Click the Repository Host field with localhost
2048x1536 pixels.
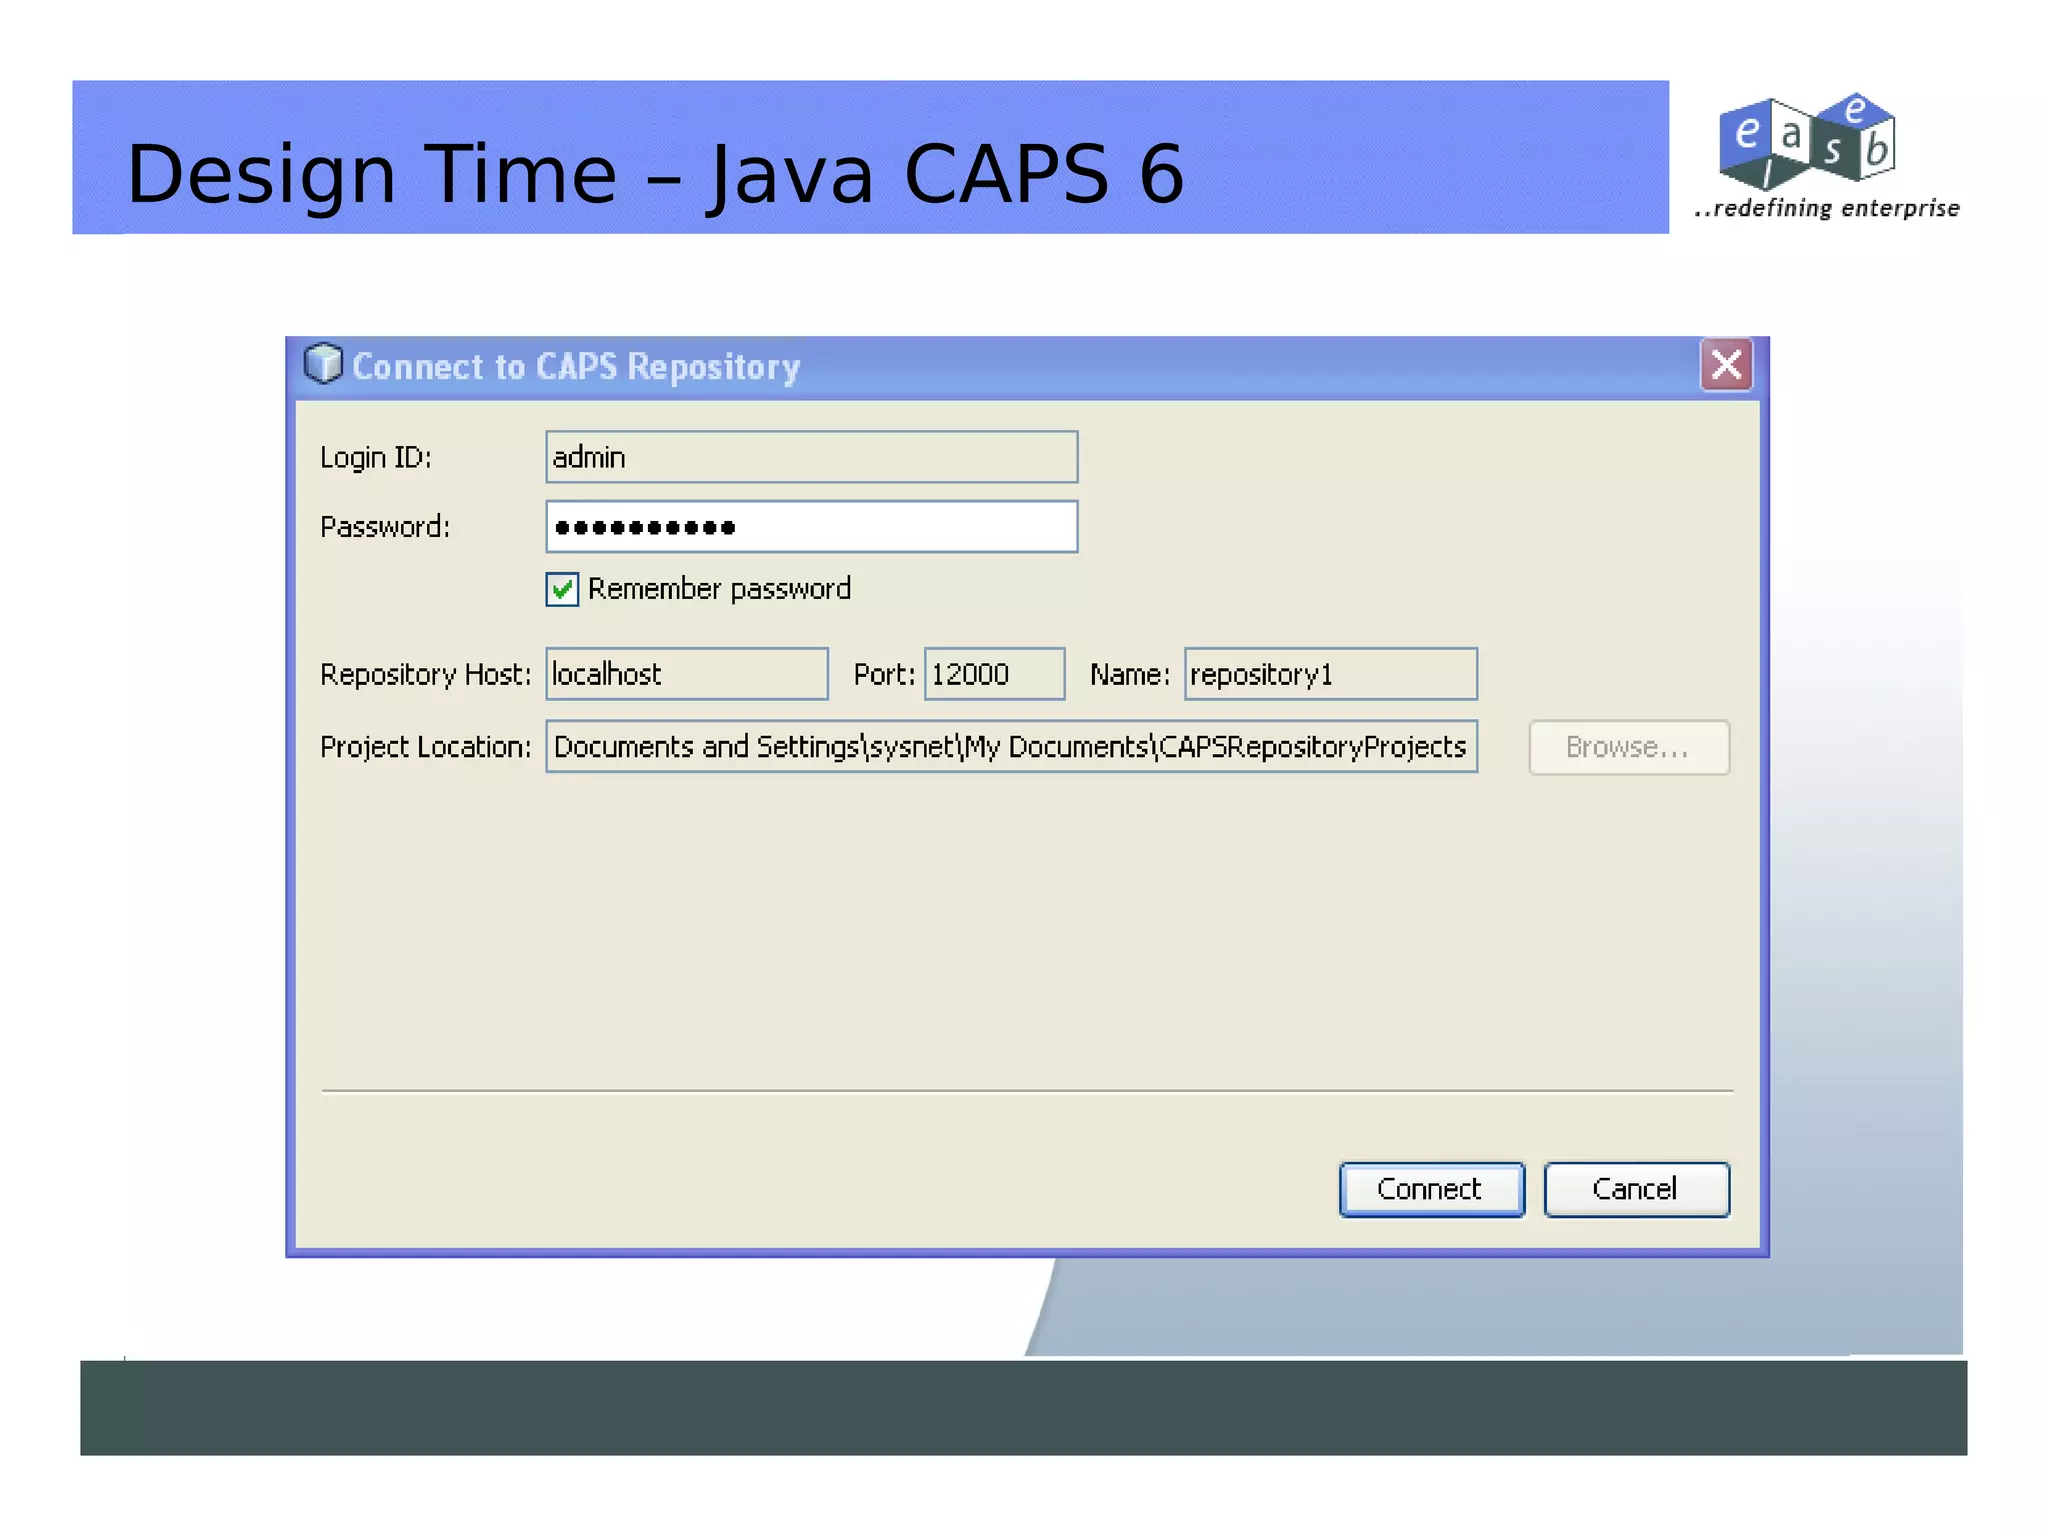click(x=686, y=674)
